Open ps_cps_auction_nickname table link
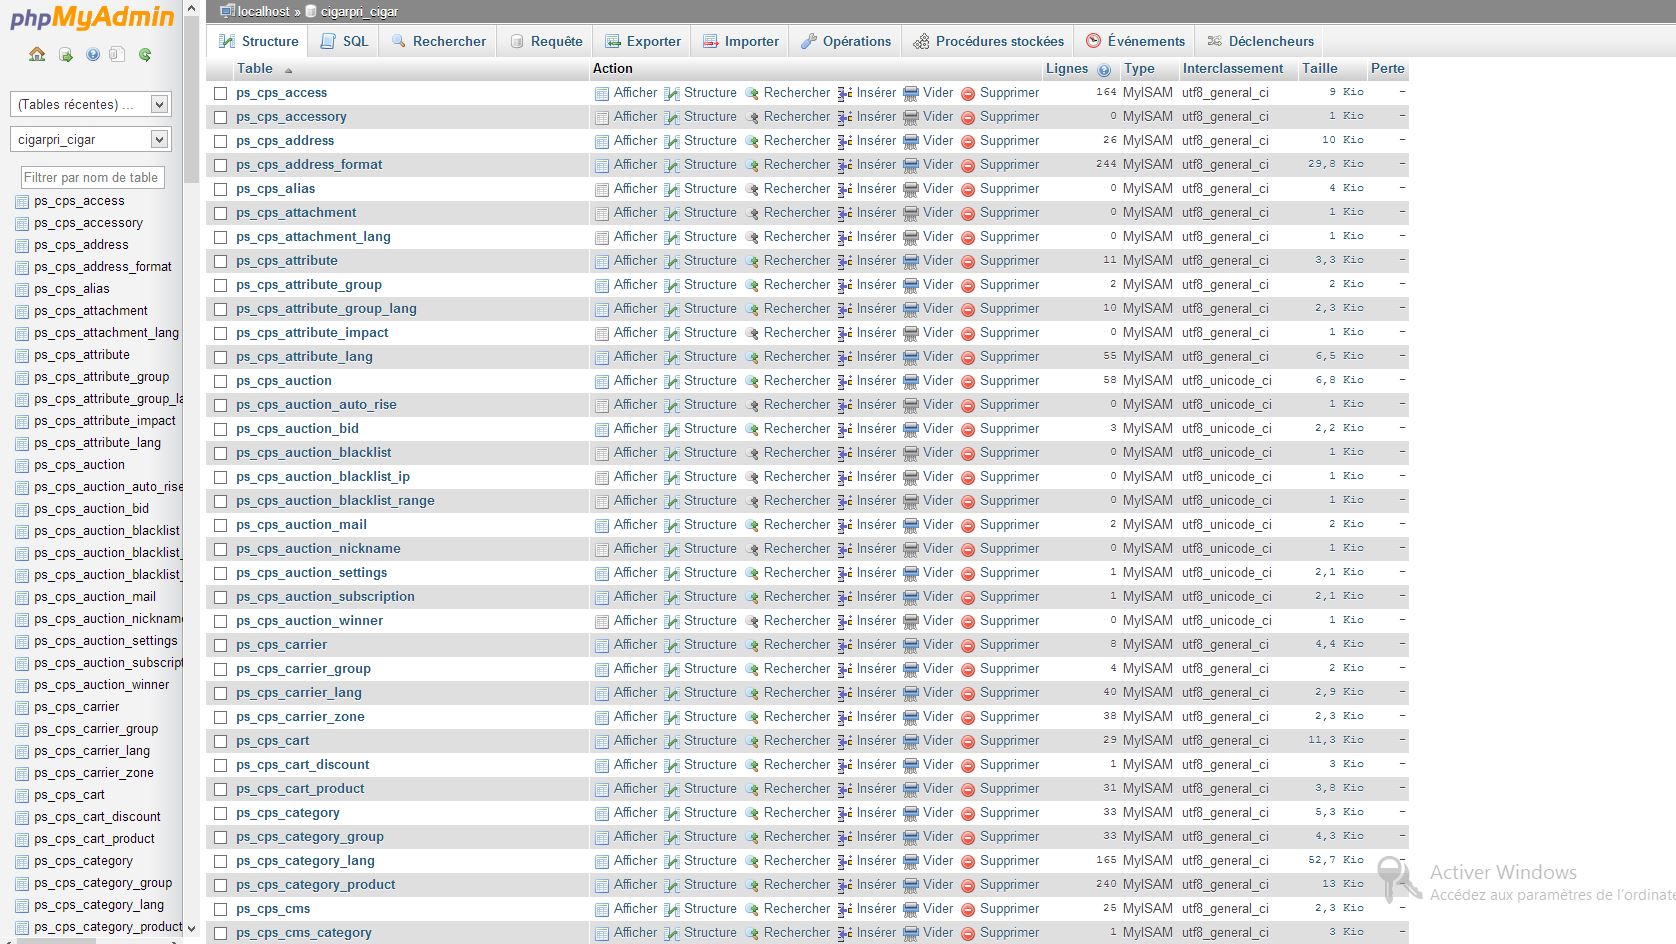The height and width of the screenshot is (944, 1676). coord(318,549)
